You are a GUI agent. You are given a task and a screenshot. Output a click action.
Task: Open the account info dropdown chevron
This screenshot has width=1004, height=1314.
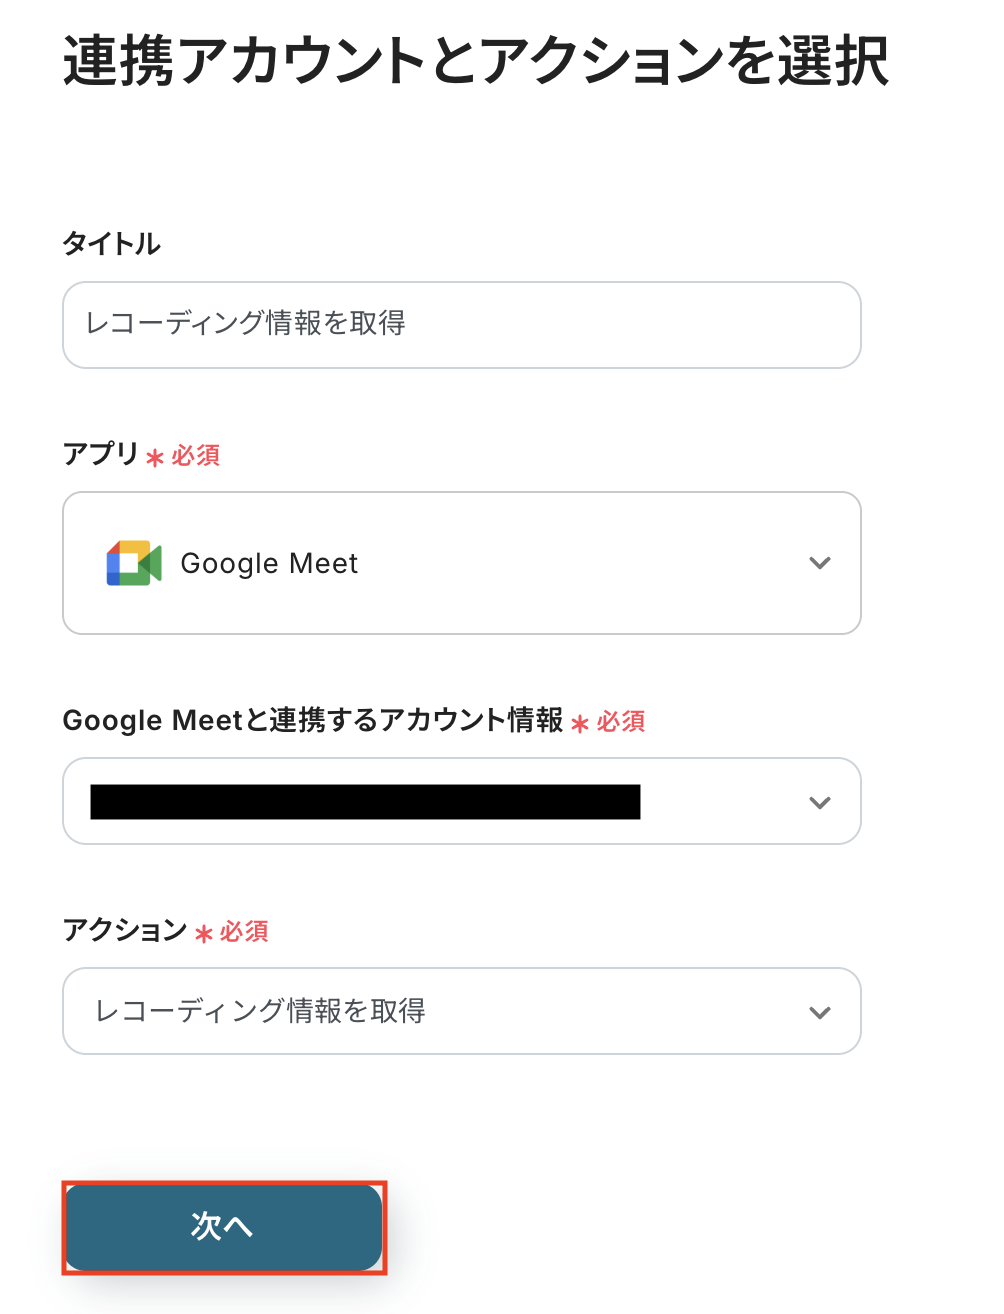[819, 802]
